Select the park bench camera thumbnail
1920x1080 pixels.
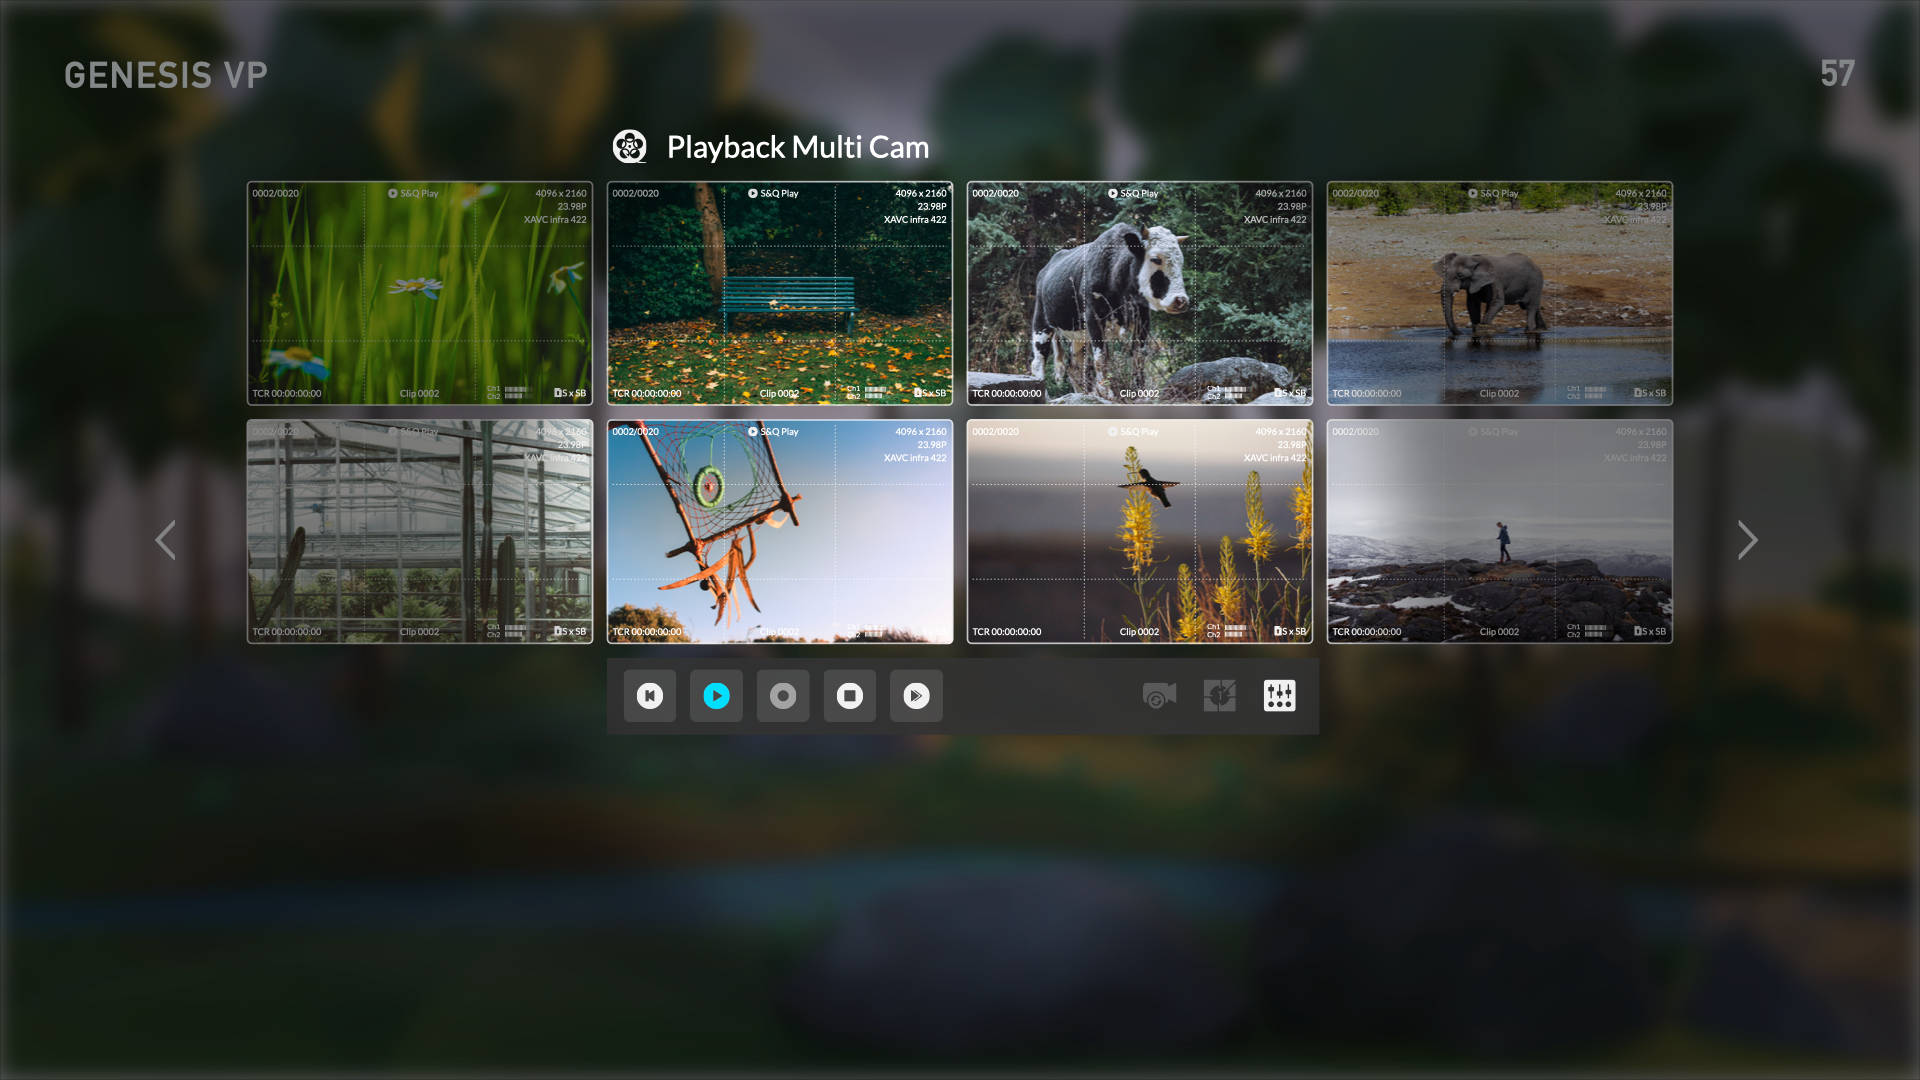(x=780, y=293)
